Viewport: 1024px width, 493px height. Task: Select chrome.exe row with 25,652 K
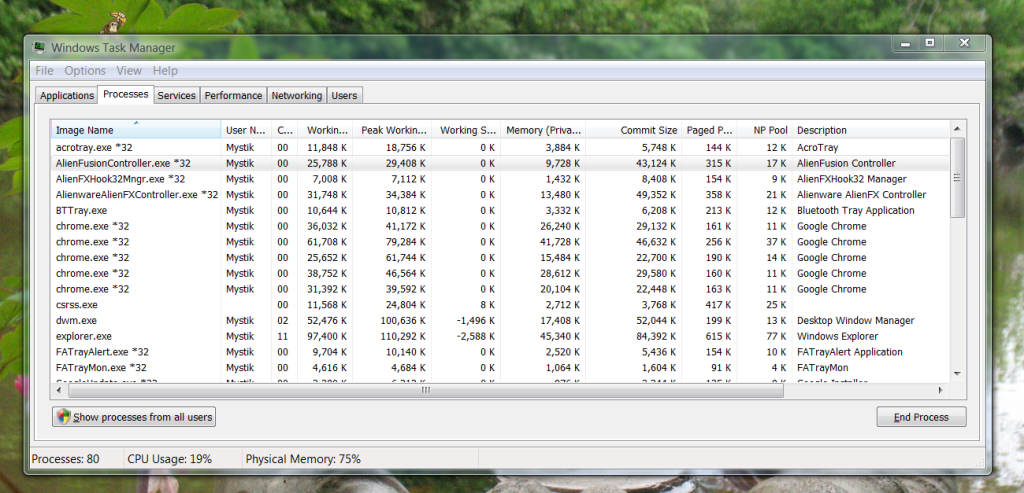point(500,257)
